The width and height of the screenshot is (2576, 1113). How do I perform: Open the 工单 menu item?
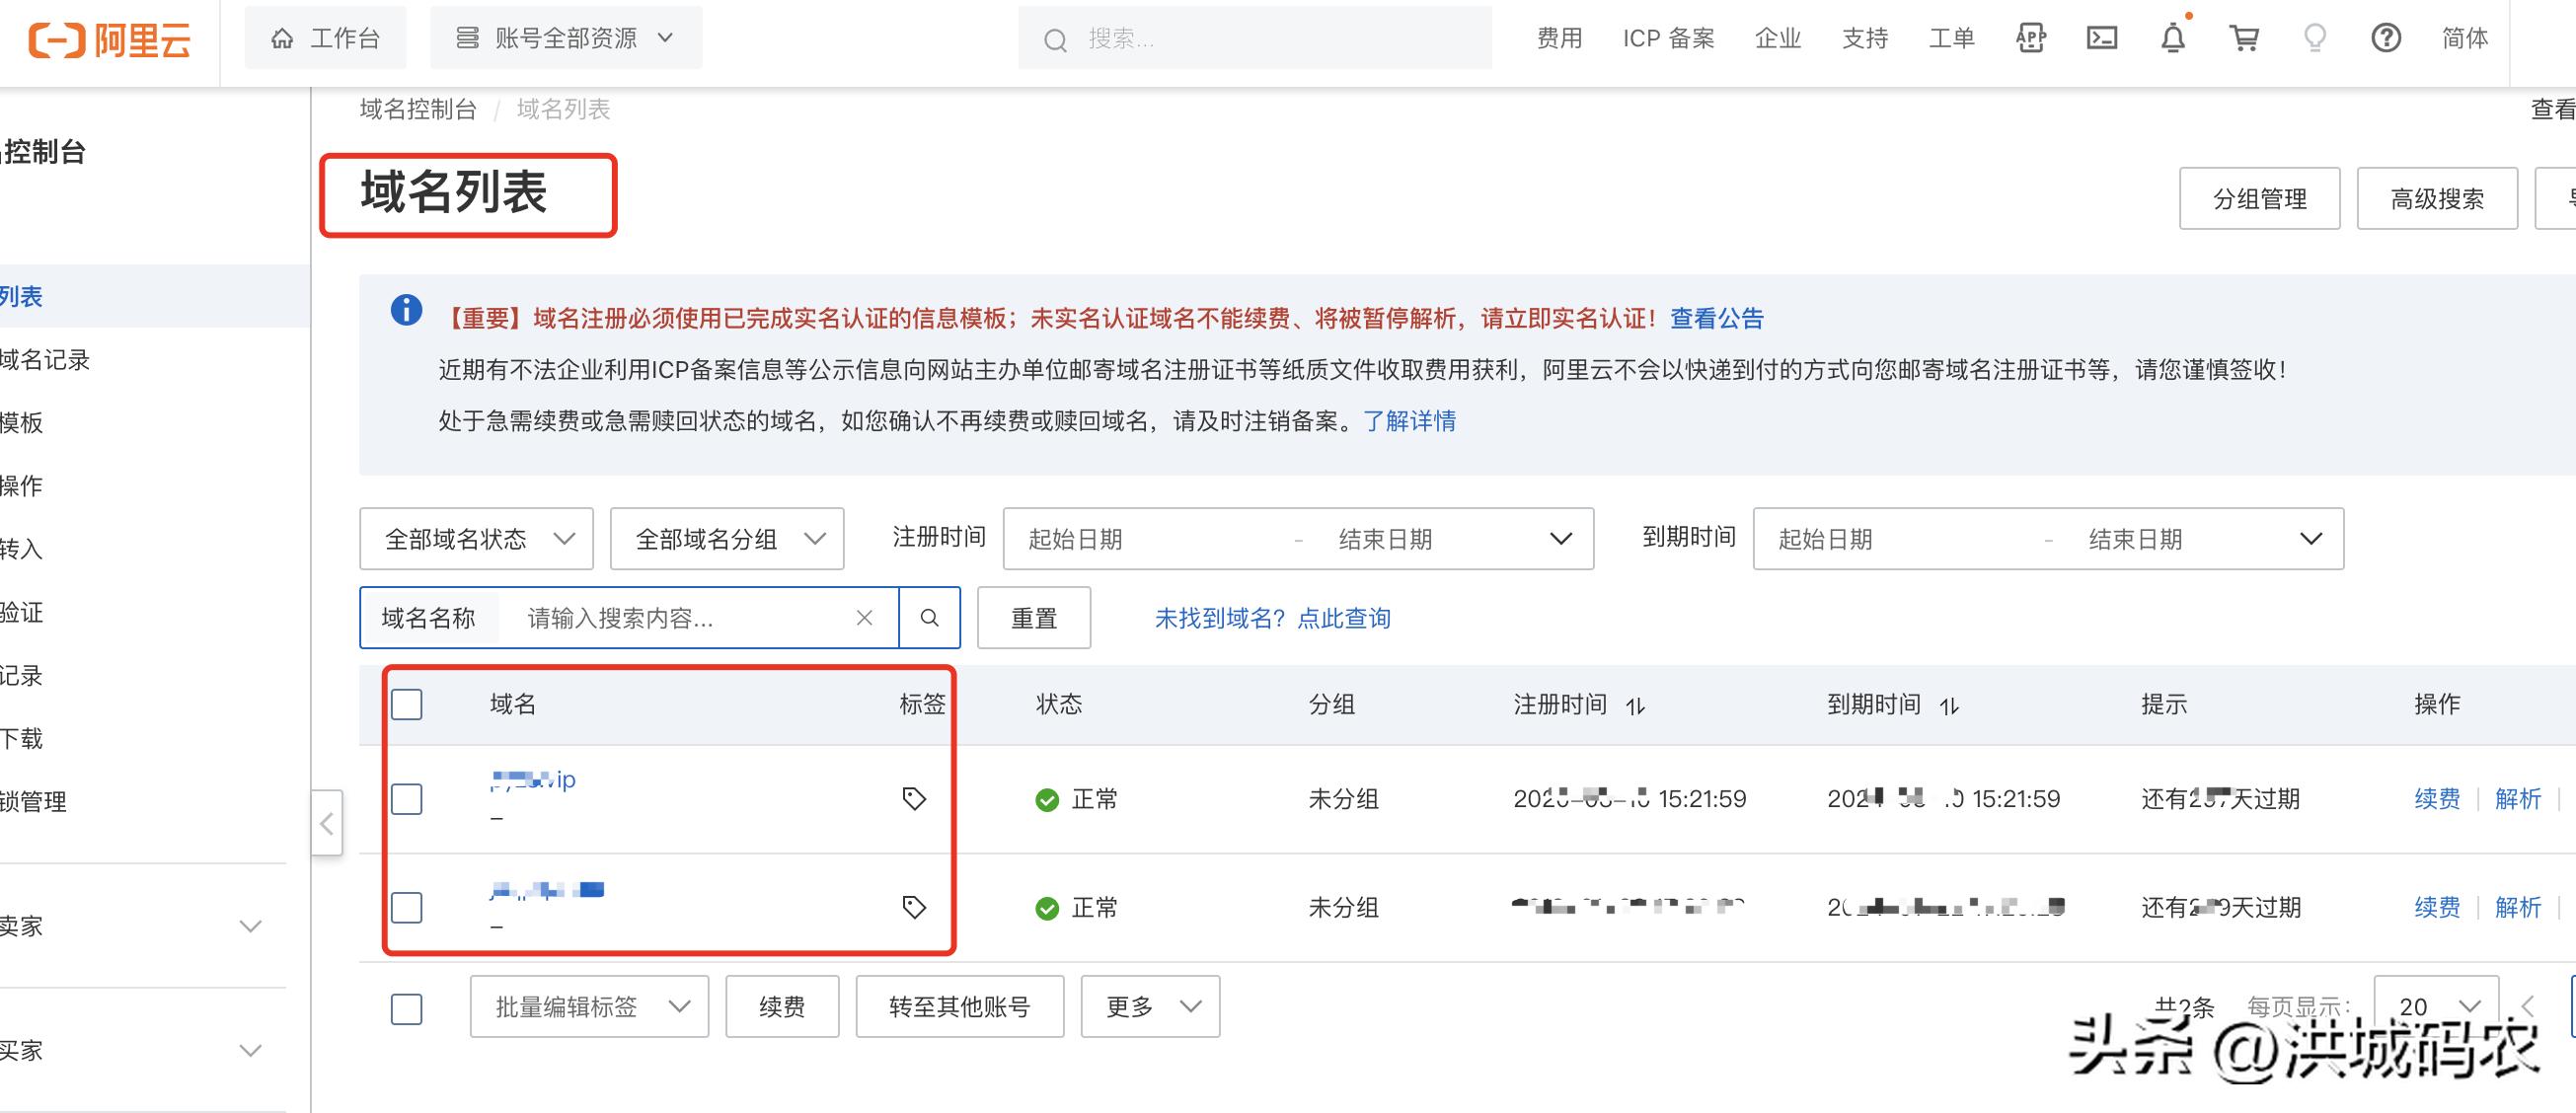coord(1950,38)
